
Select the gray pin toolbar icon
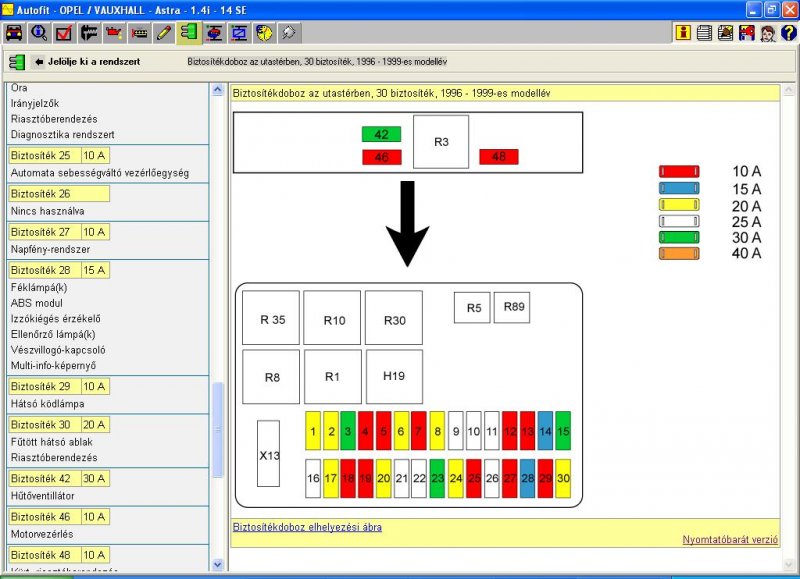(289, 33)
